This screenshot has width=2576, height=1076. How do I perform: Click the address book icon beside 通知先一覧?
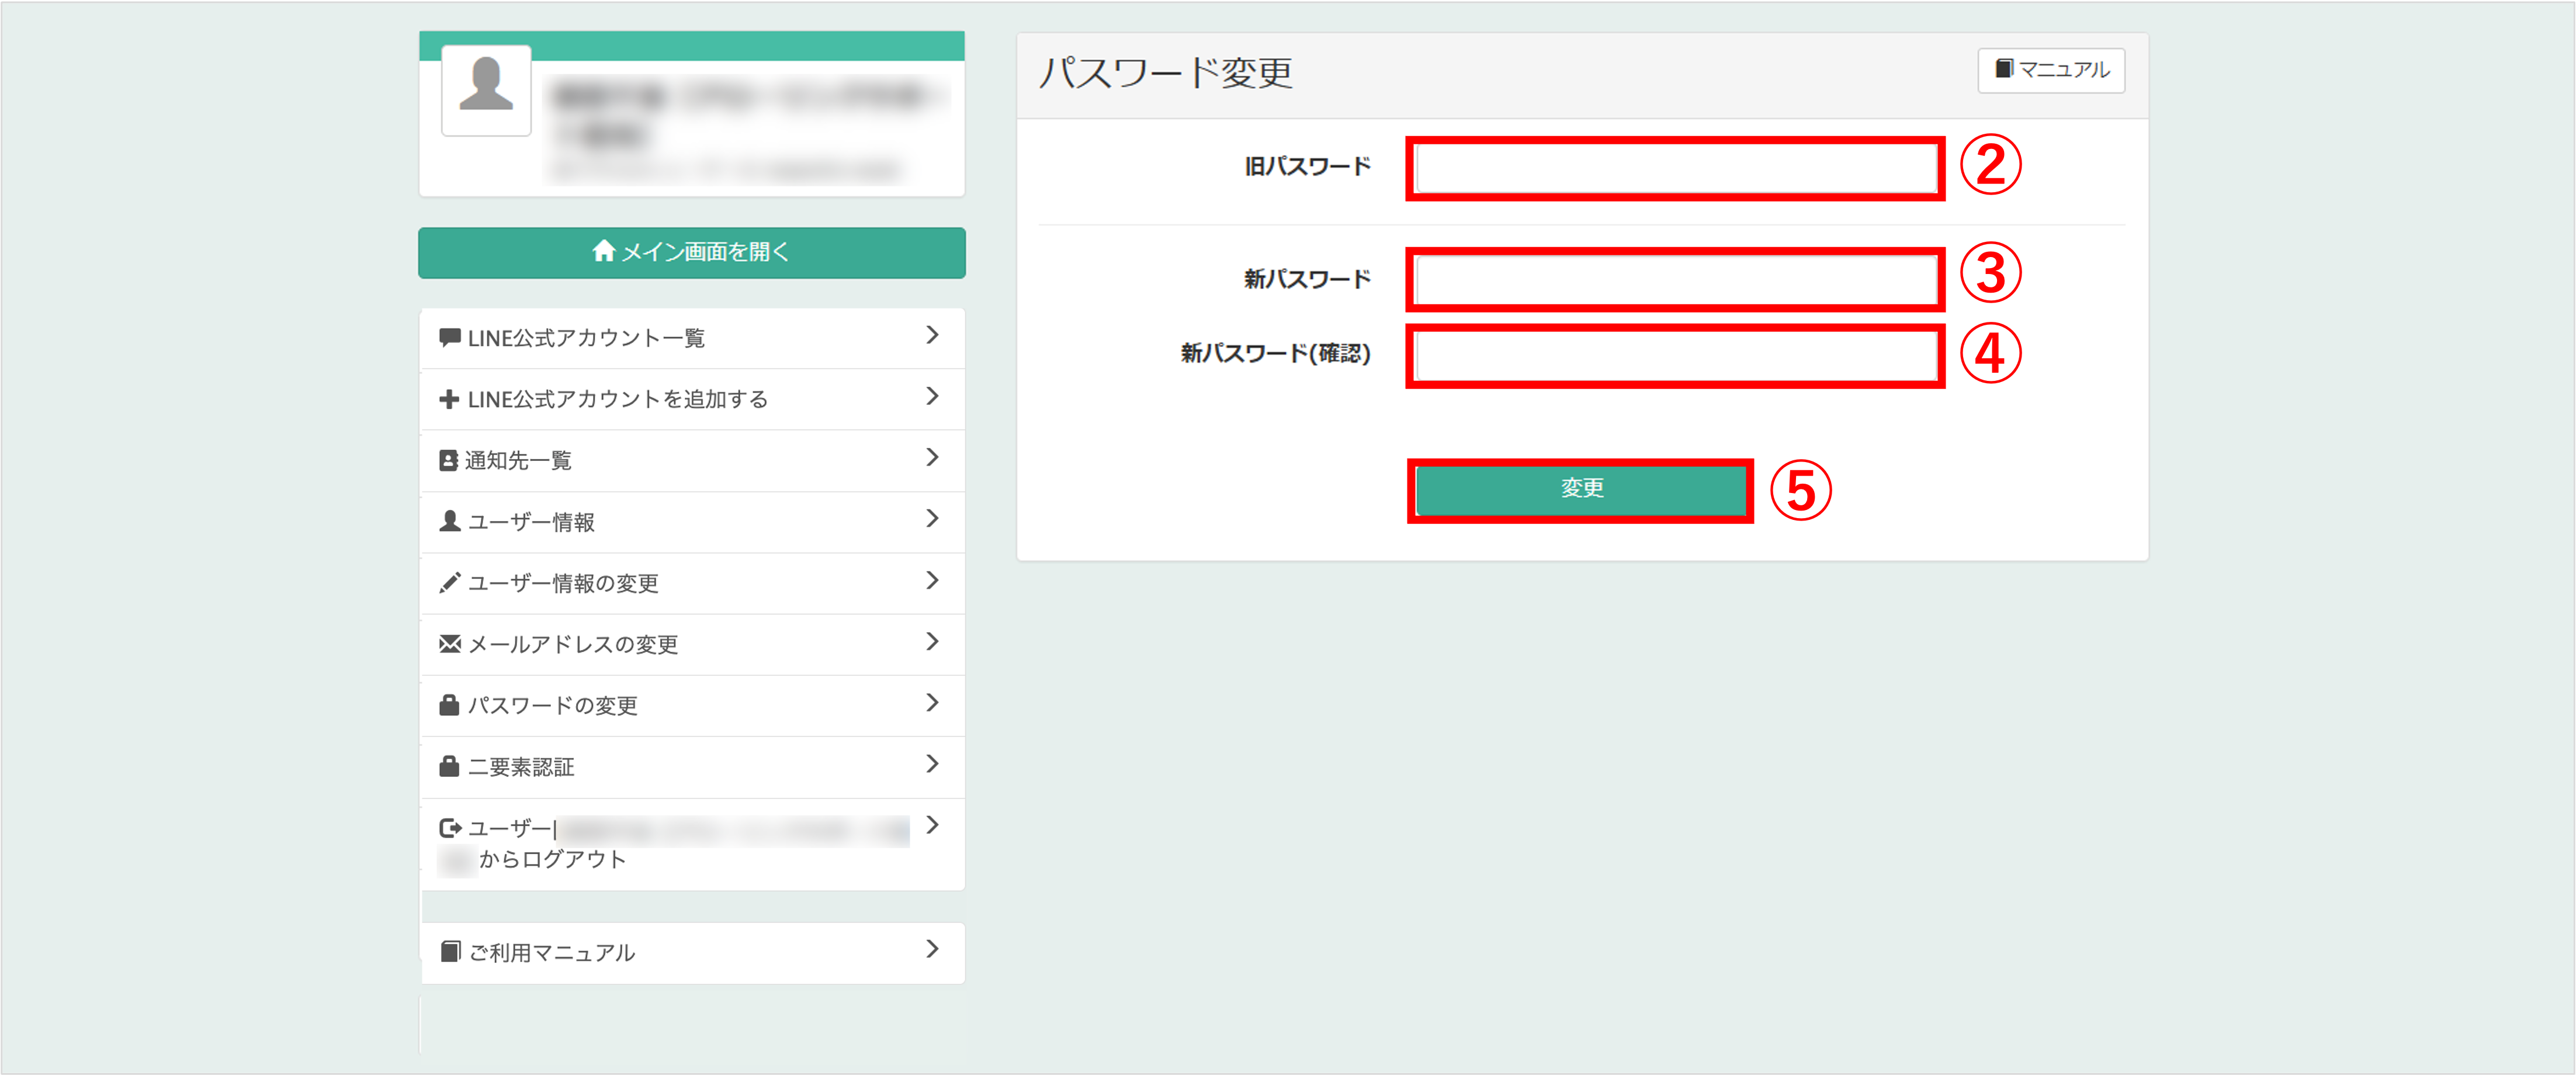click(x=449, y=461)
